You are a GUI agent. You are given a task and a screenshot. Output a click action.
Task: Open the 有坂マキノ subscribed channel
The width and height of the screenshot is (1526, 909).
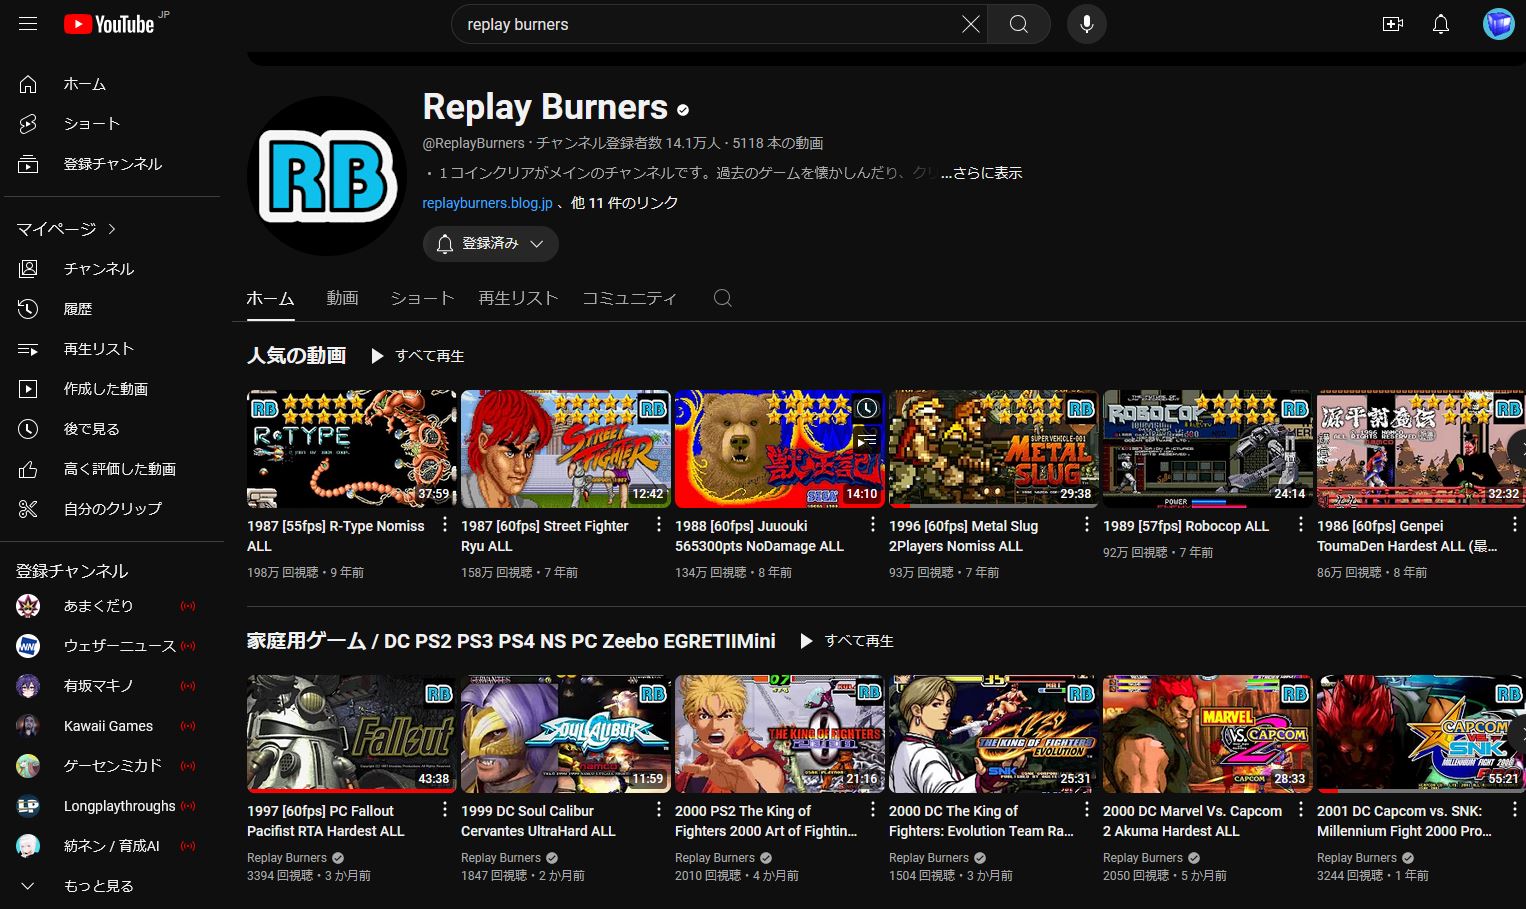pyautogui.click(x=112, y=686)
